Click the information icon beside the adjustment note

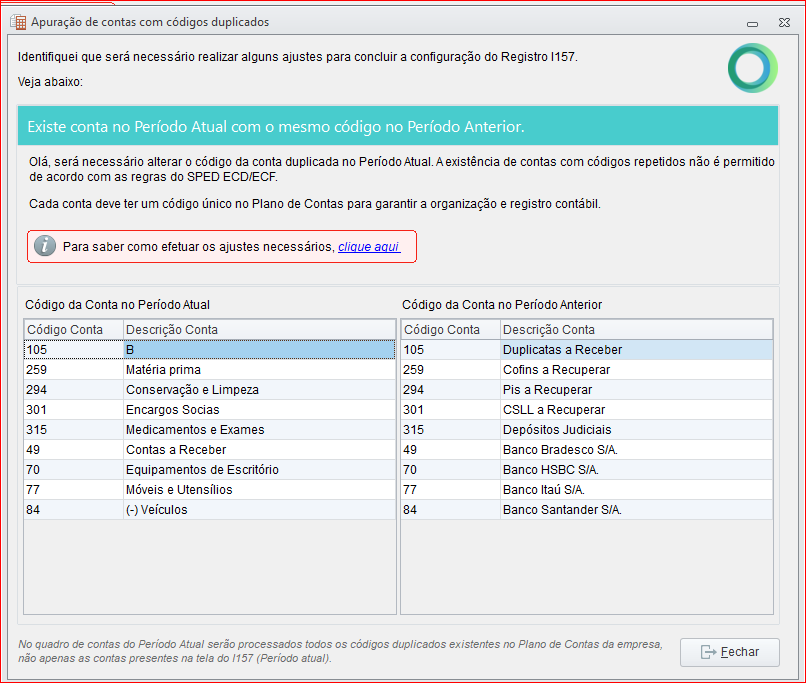click(44, 245)
